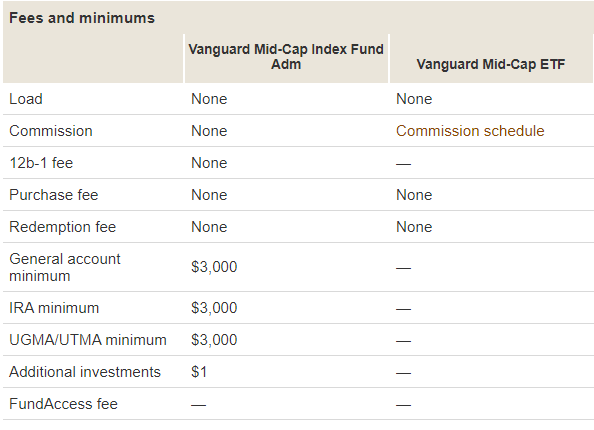The image size is (594, 430).
Task: Click the Vanguard Mid-Cap ETF column header
Action: 491,64
